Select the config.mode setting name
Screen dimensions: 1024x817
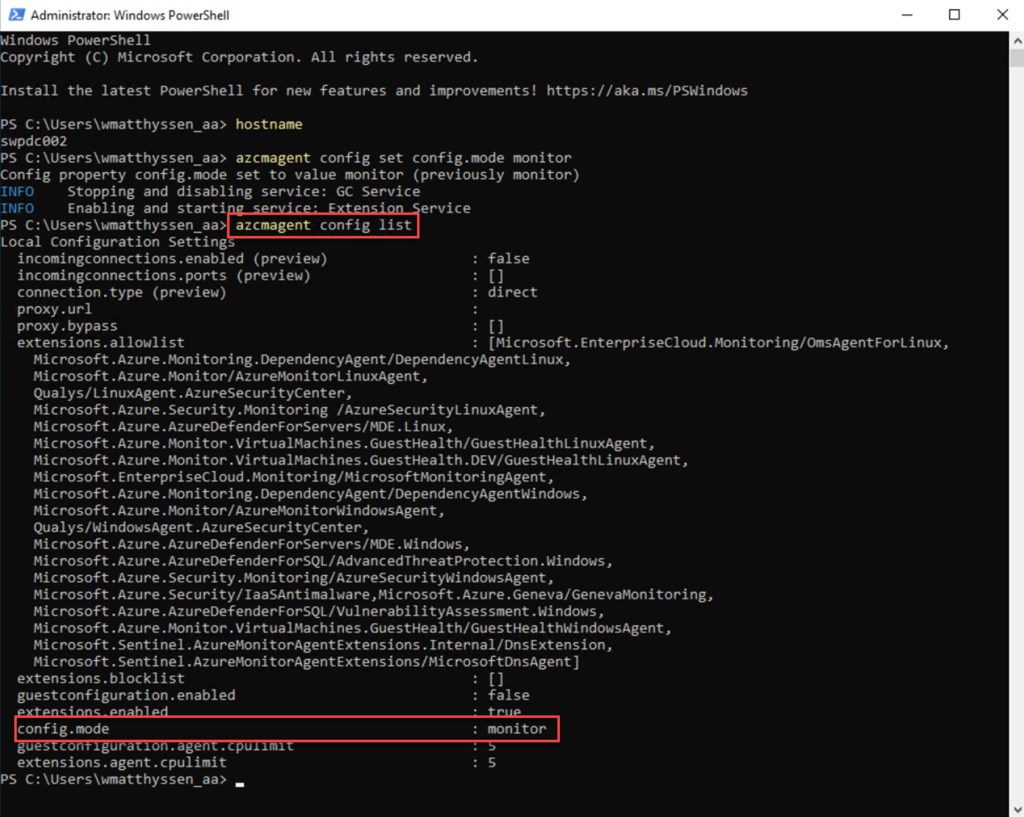(x=63, y=729)
